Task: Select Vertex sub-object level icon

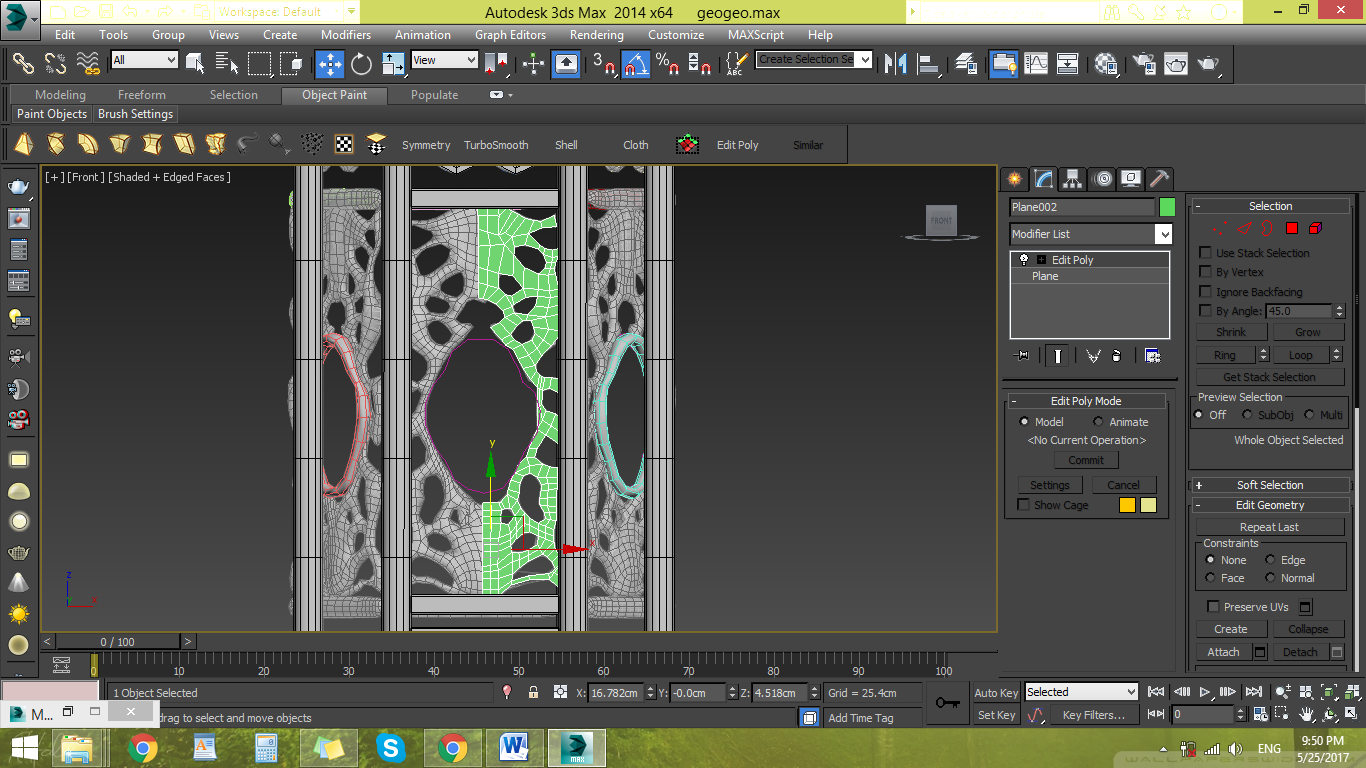Action: click(x=1220, y=228)
